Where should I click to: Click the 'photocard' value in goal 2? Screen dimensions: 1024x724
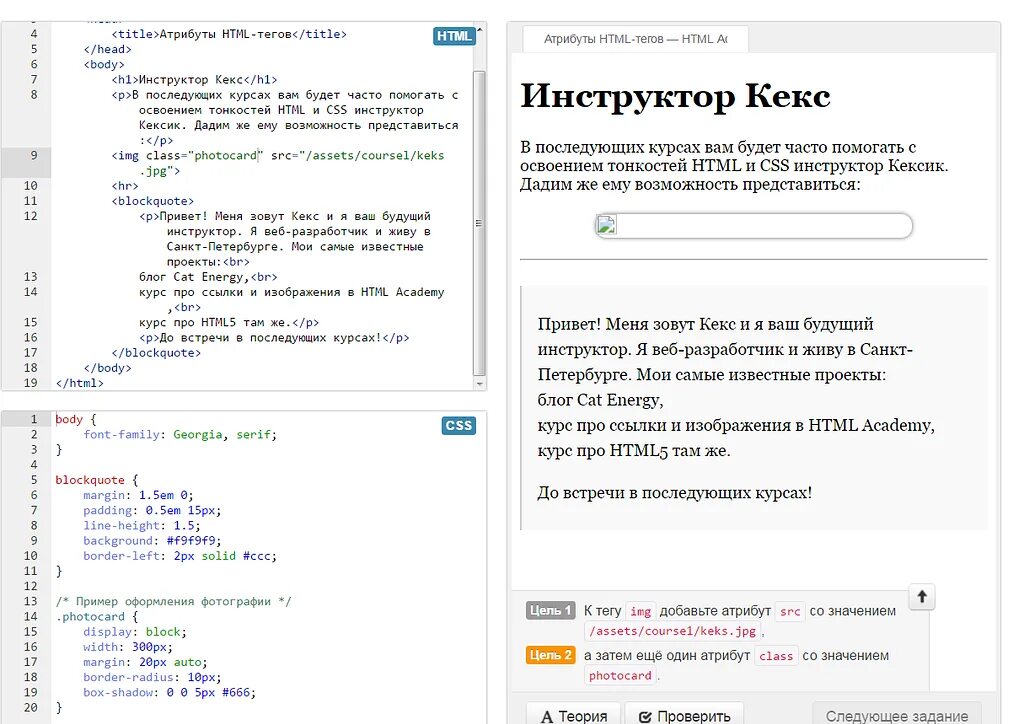tap(620, 676)
